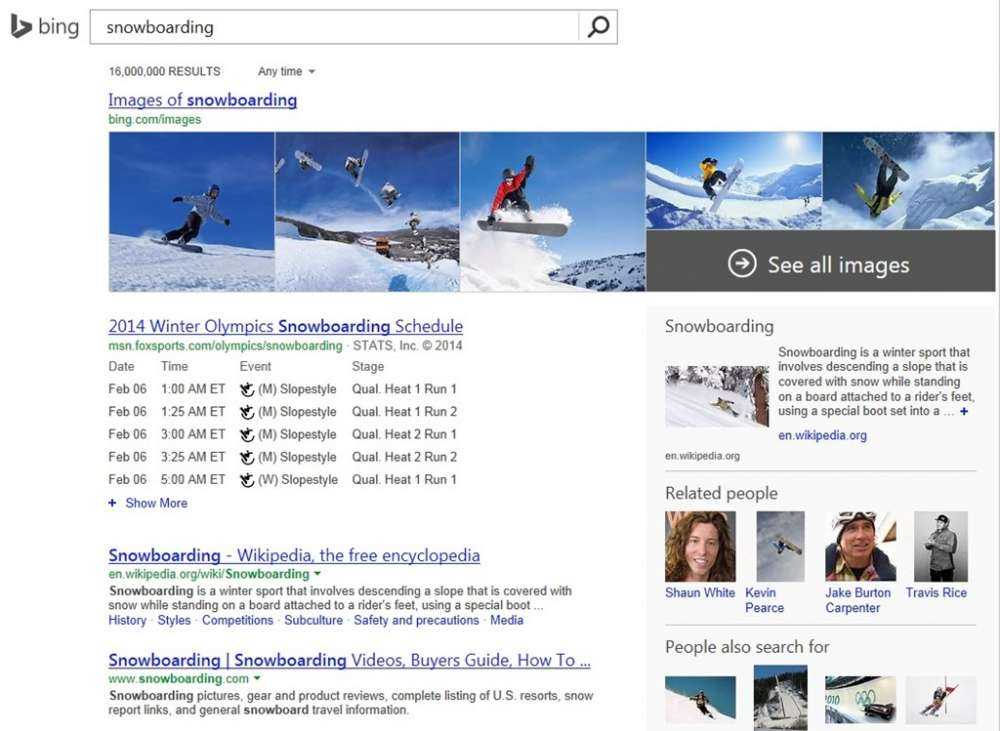Screen dimensions: 1000x731
Task: Go to the History section of Wikipedia result
Action: pos(127,620)
